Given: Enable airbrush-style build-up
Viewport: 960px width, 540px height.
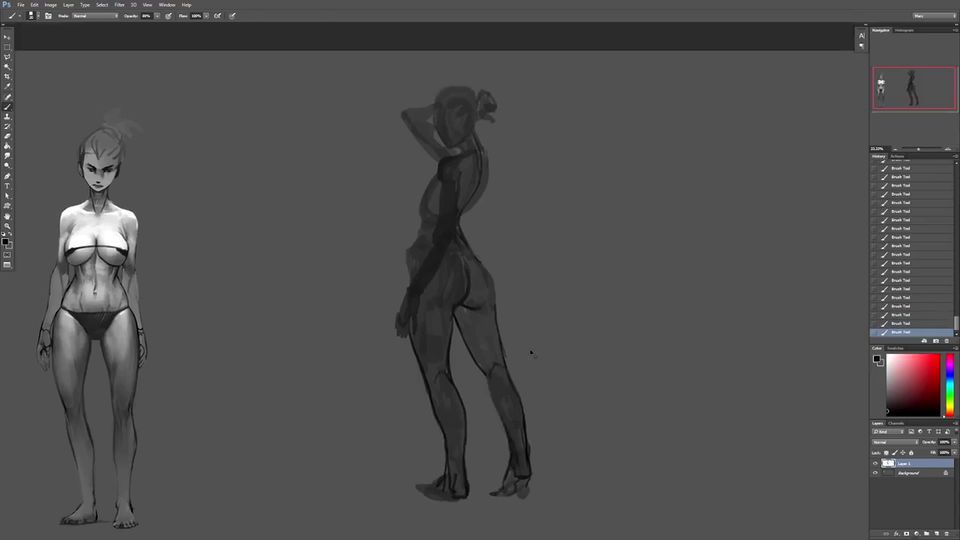Looking at the screenshot, I should (217, 16).
